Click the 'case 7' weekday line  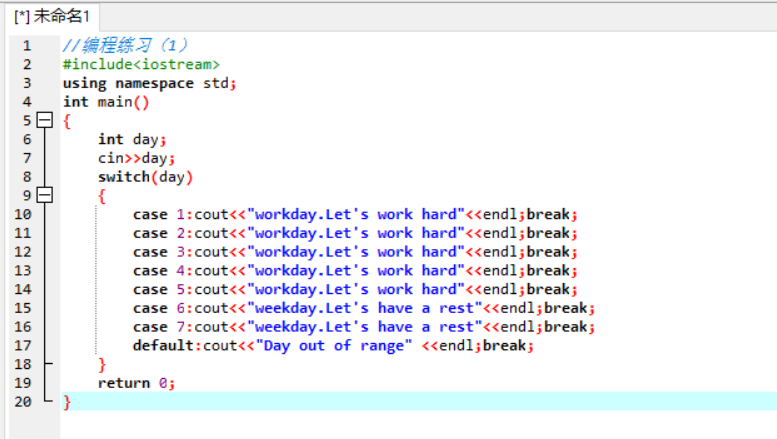364,327
